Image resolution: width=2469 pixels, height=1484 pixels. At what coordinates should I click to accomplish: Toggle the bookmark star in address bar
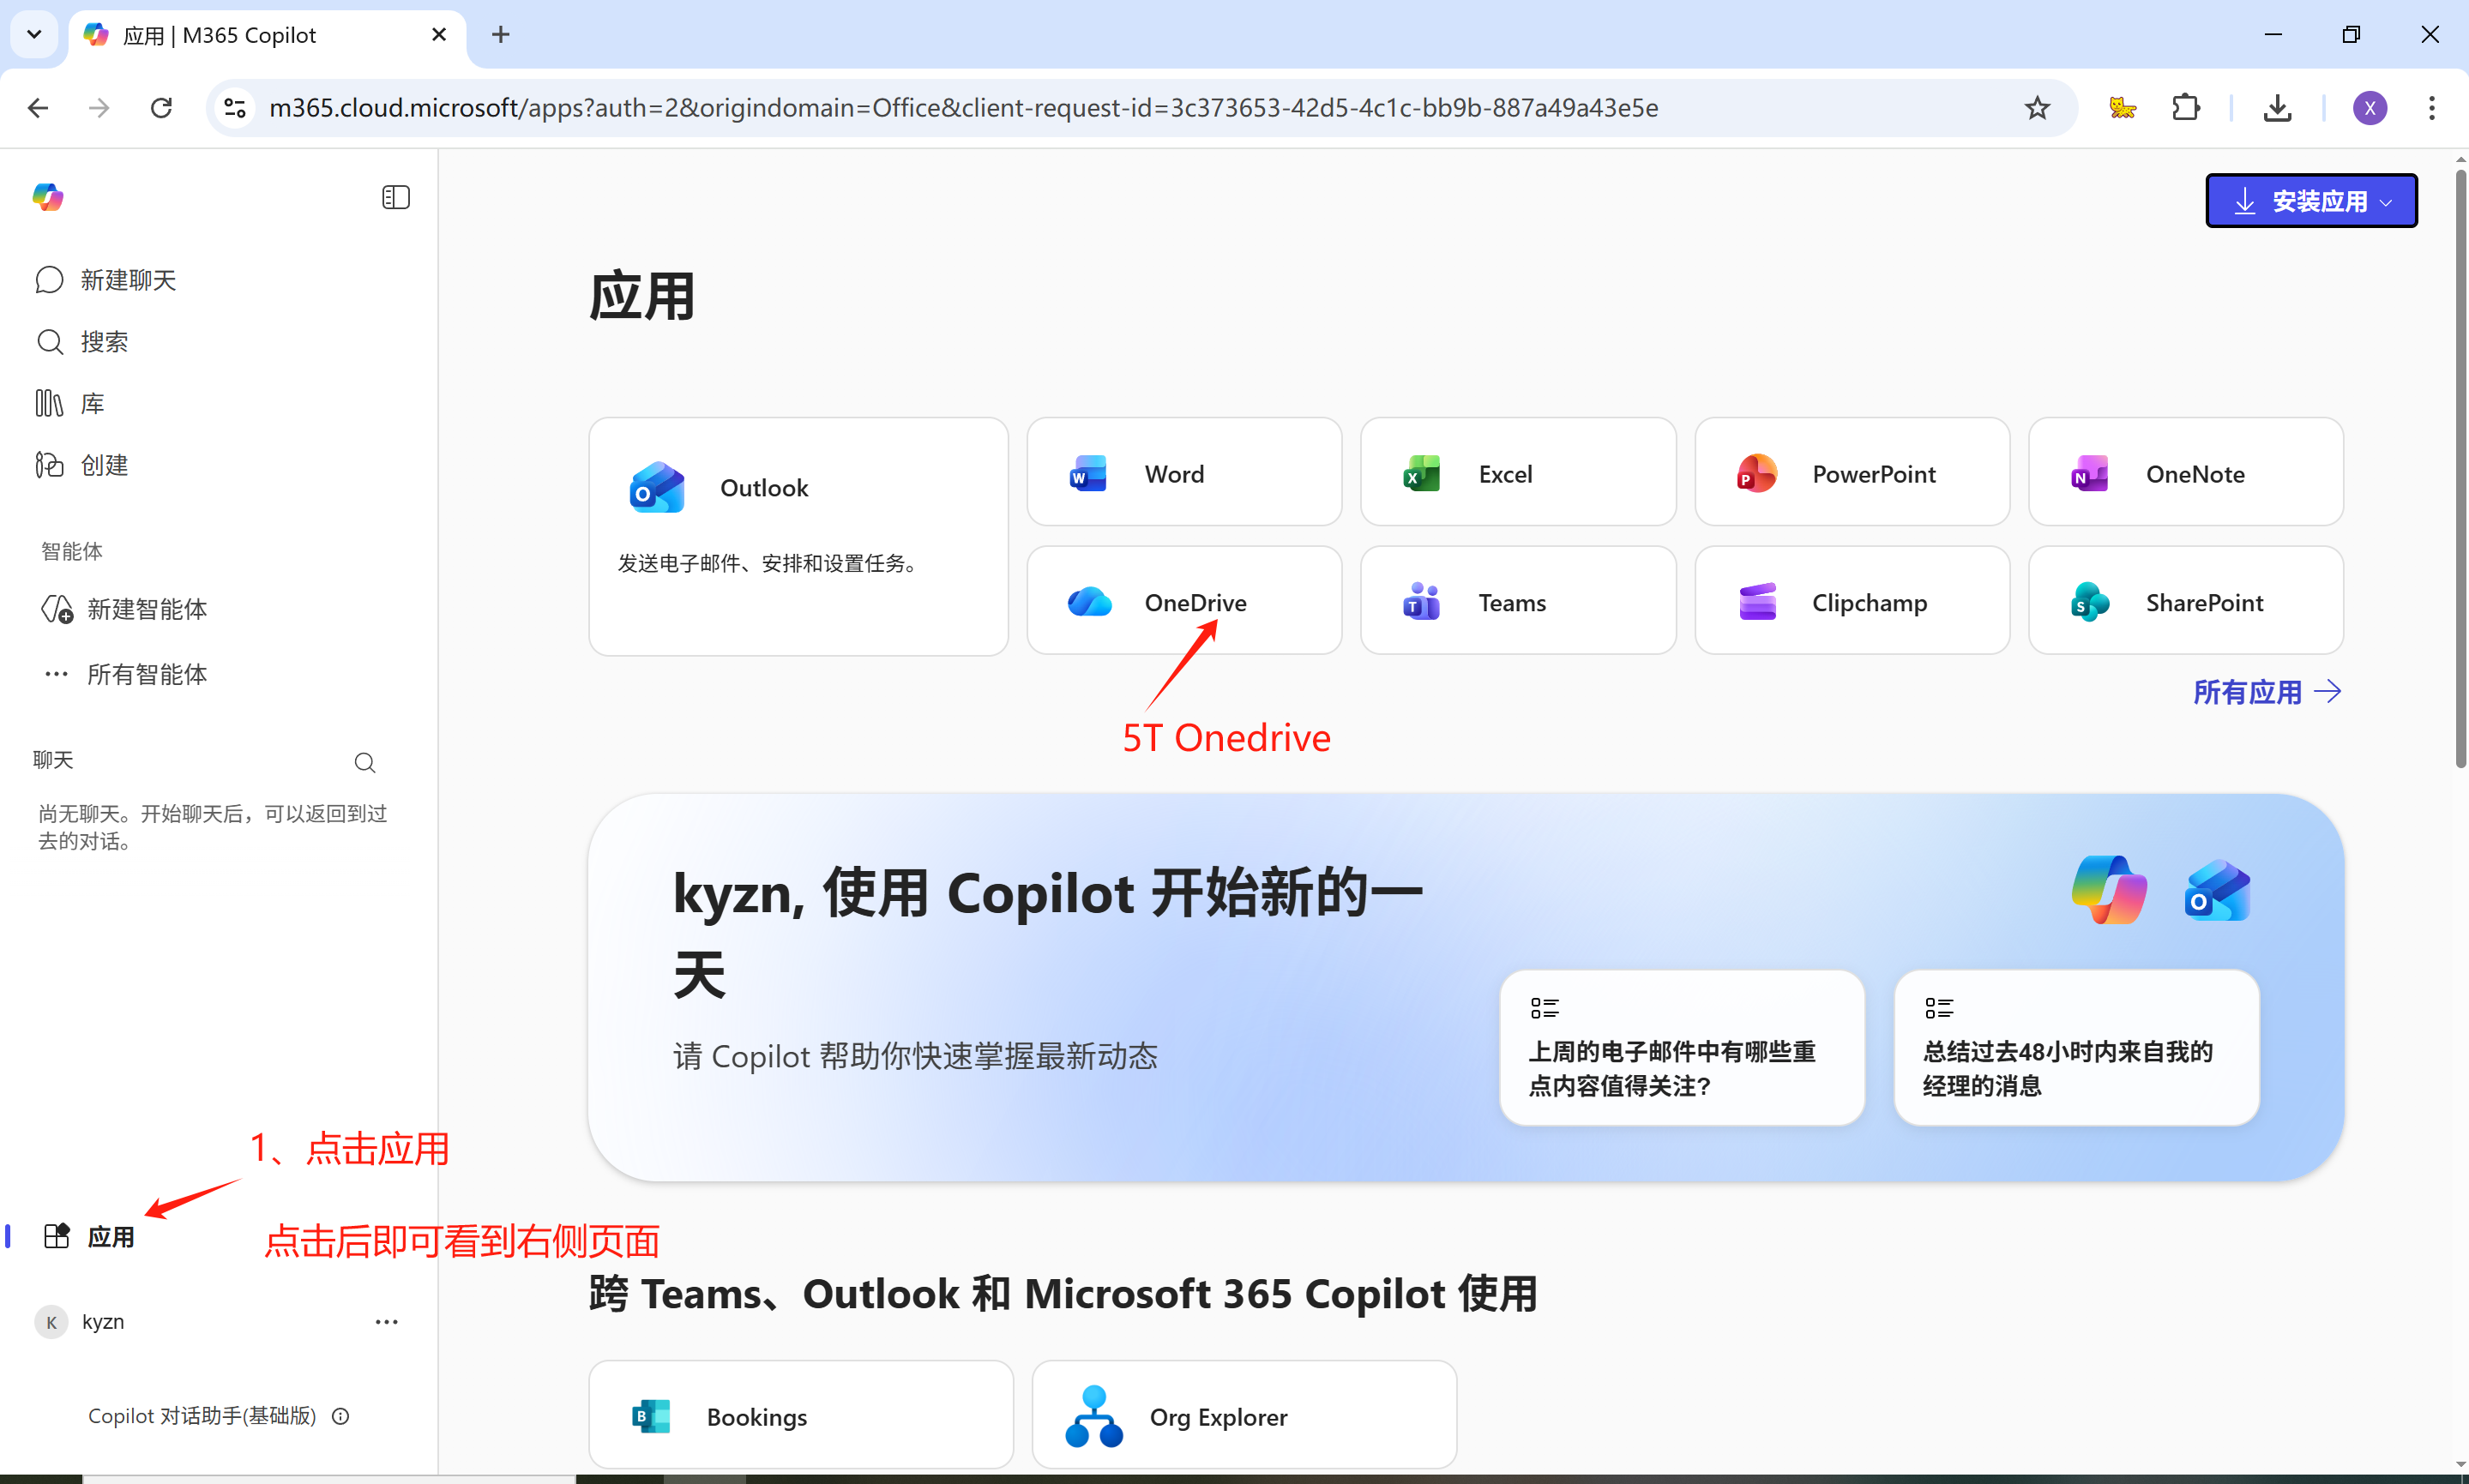(2036, 107)
